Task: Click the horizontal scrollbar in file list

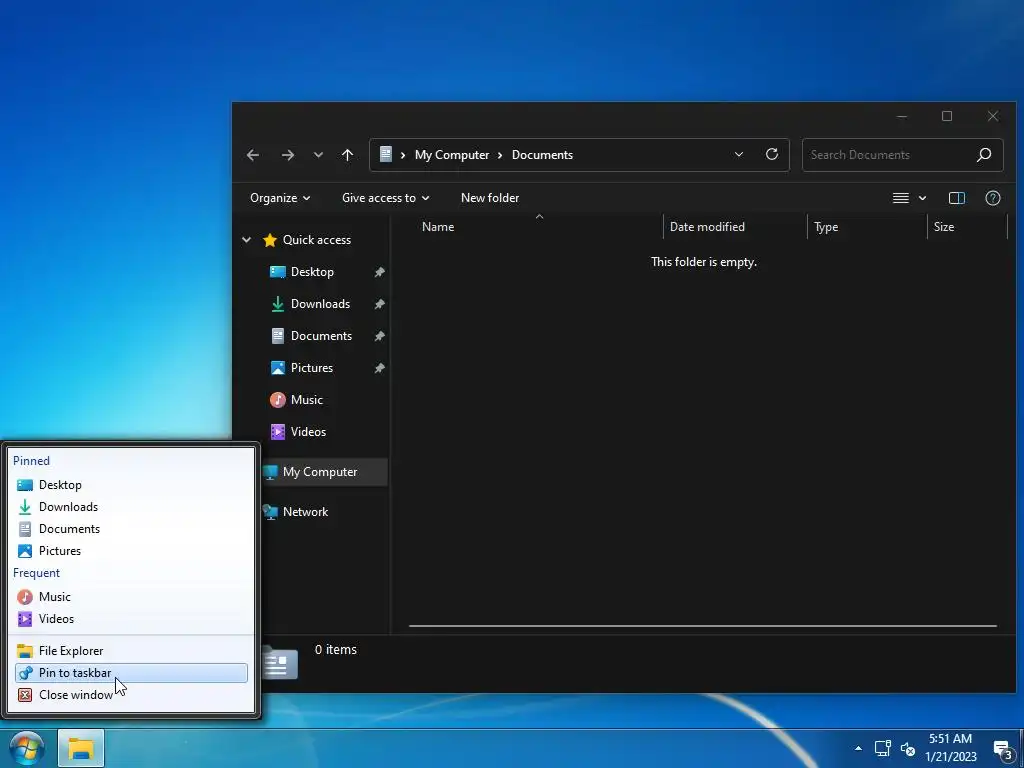Action: point(703,626)
